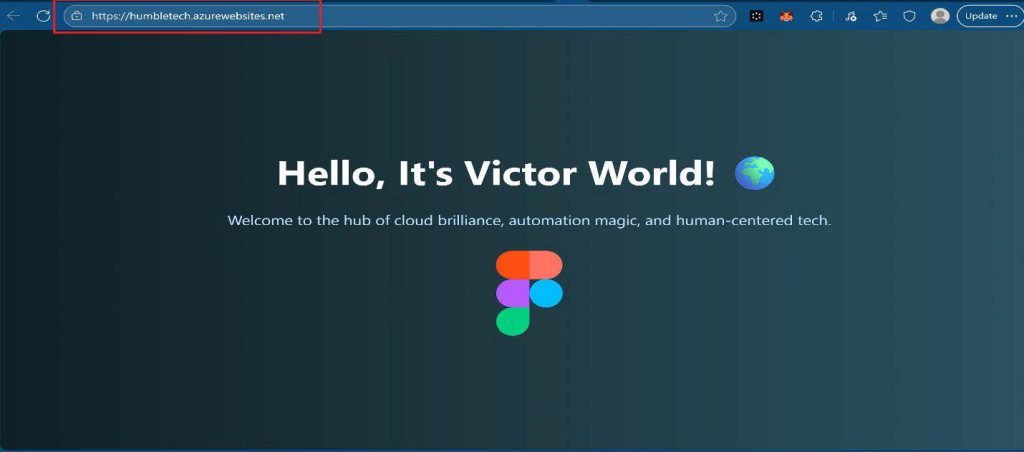
Task: Open the three-dot Settings and more menu
Action: tap(1011, 16)
